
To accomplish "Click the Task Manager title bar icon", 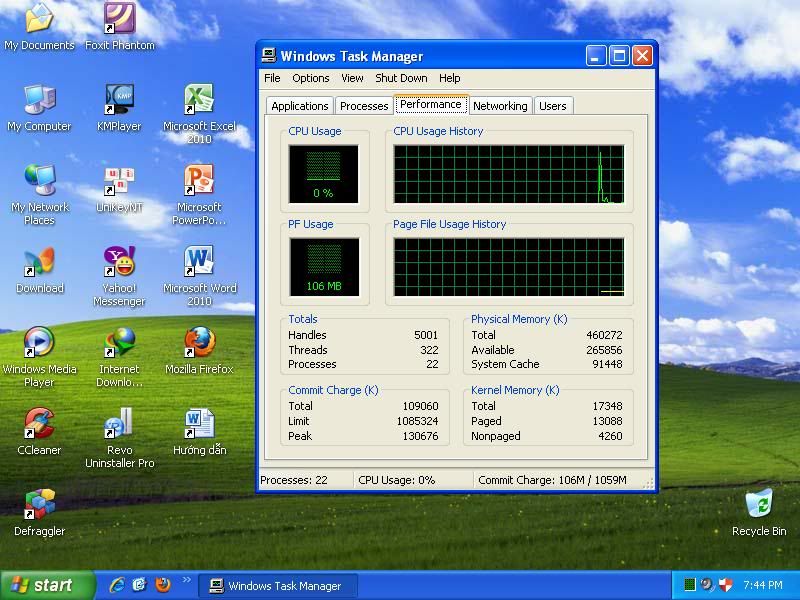I will click(x=269, y=56).
